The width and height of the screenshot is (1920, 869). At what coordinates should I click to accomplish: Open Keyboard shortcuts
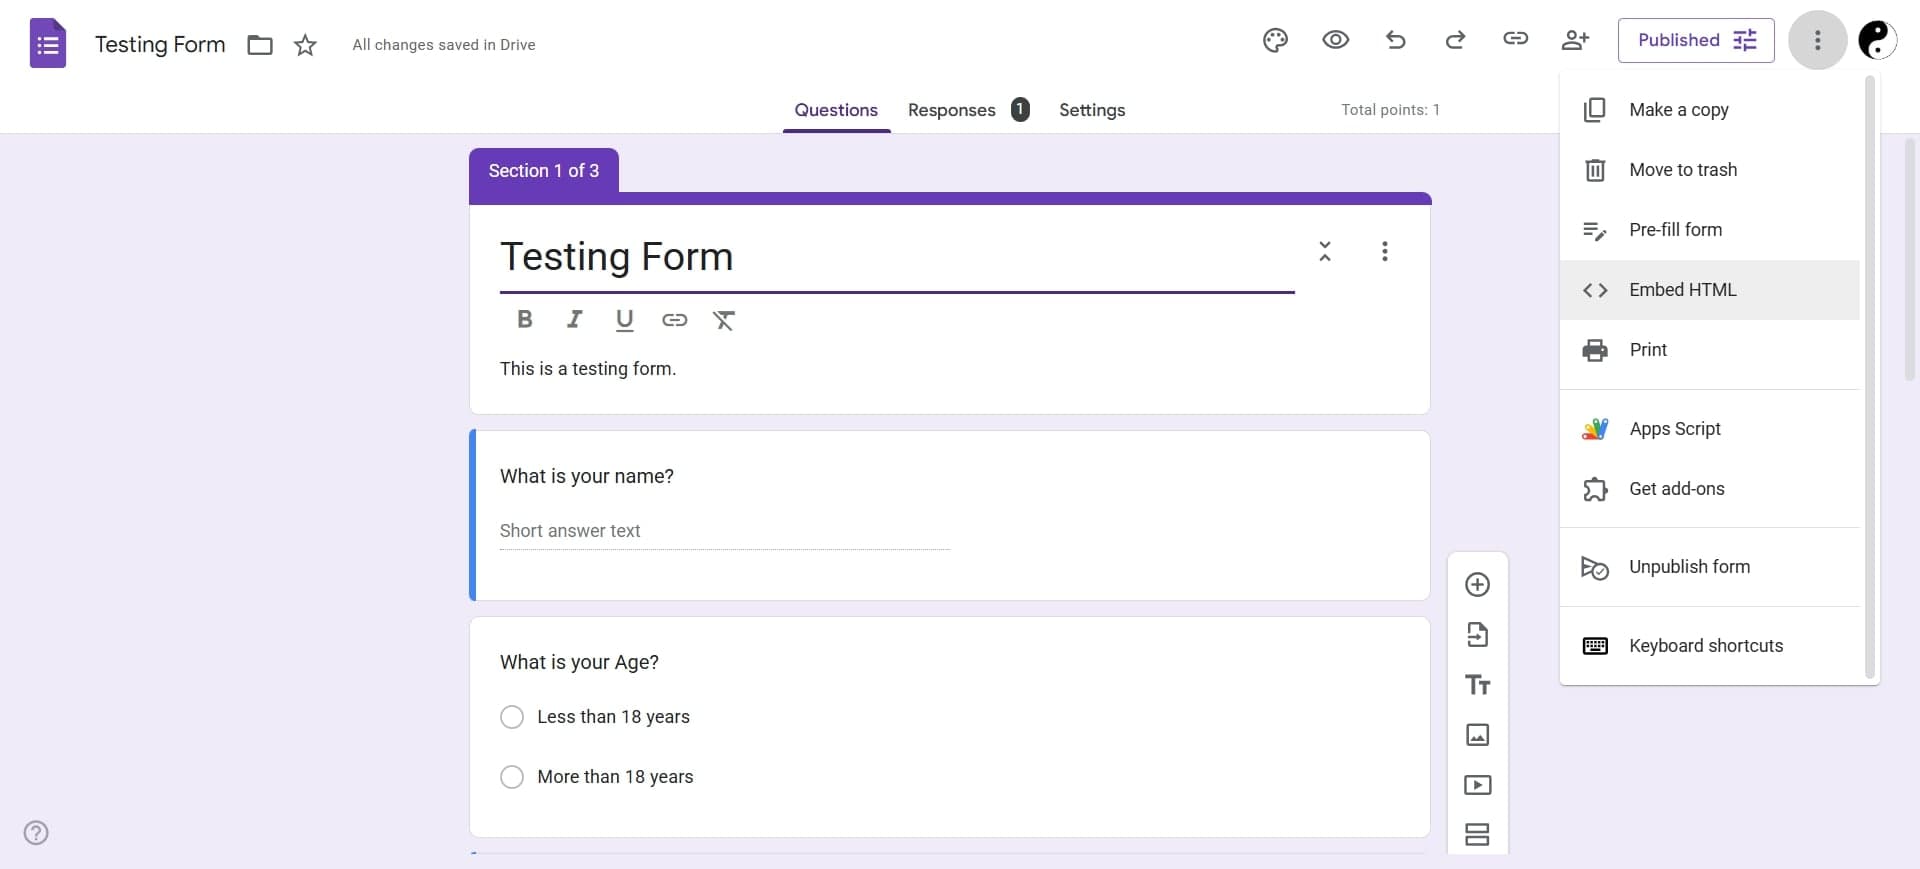click(1709, 646)
